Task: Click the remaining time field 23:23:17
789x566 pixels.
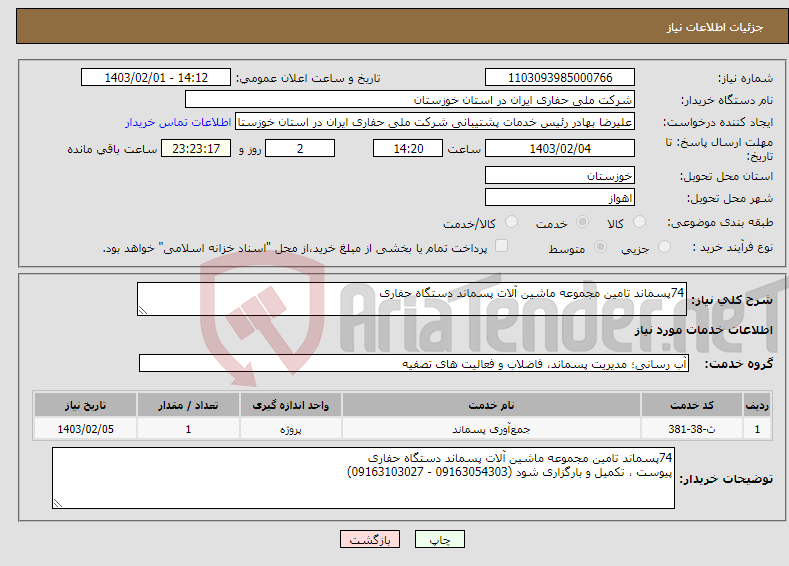Action: (196, 148)
